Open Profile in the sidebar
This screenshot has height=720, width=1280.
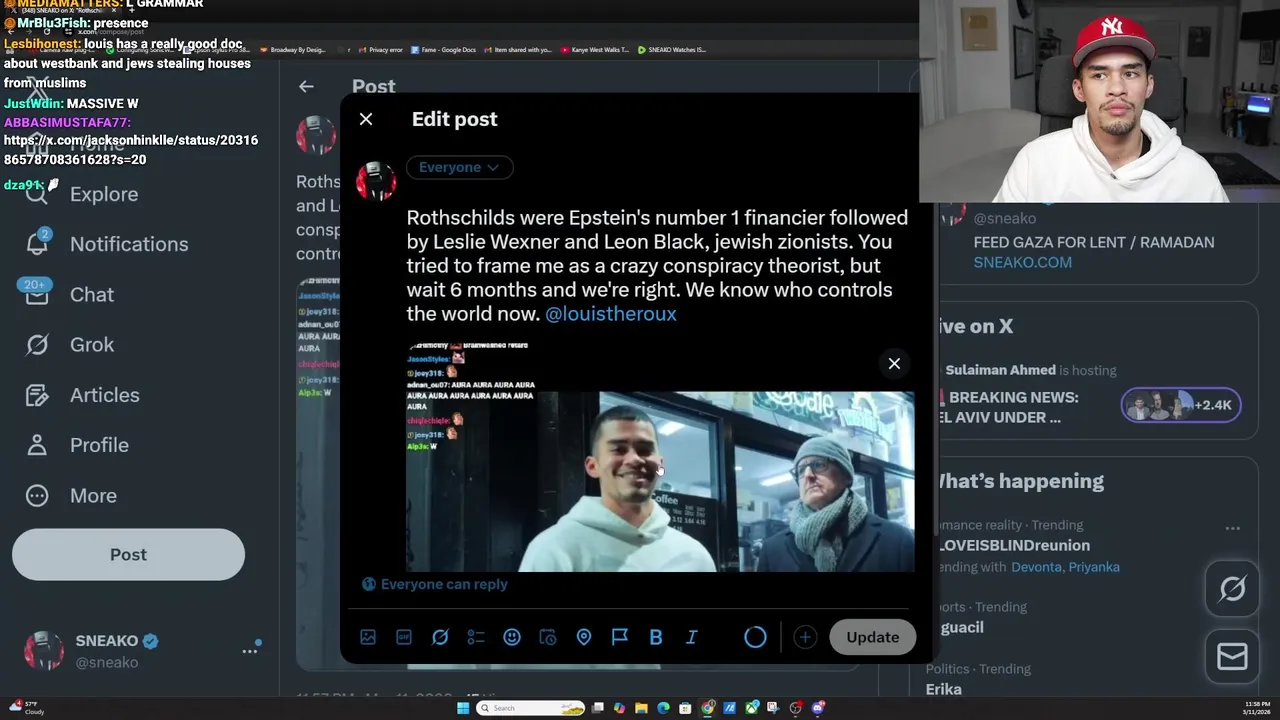click(78, 445)
